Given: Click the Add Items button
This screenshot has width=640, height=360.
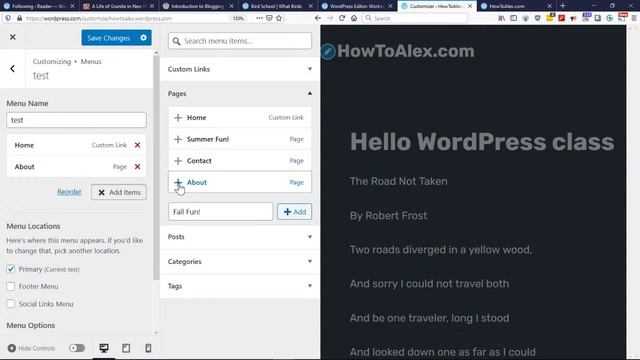Looking at the screenshot, I should [119, 192].
